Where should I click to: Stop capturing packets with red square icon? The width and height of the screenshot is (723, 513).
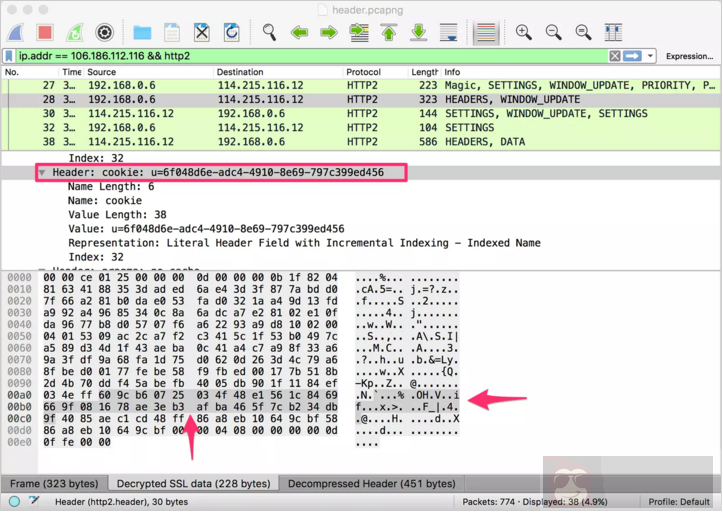coord(45,32)
